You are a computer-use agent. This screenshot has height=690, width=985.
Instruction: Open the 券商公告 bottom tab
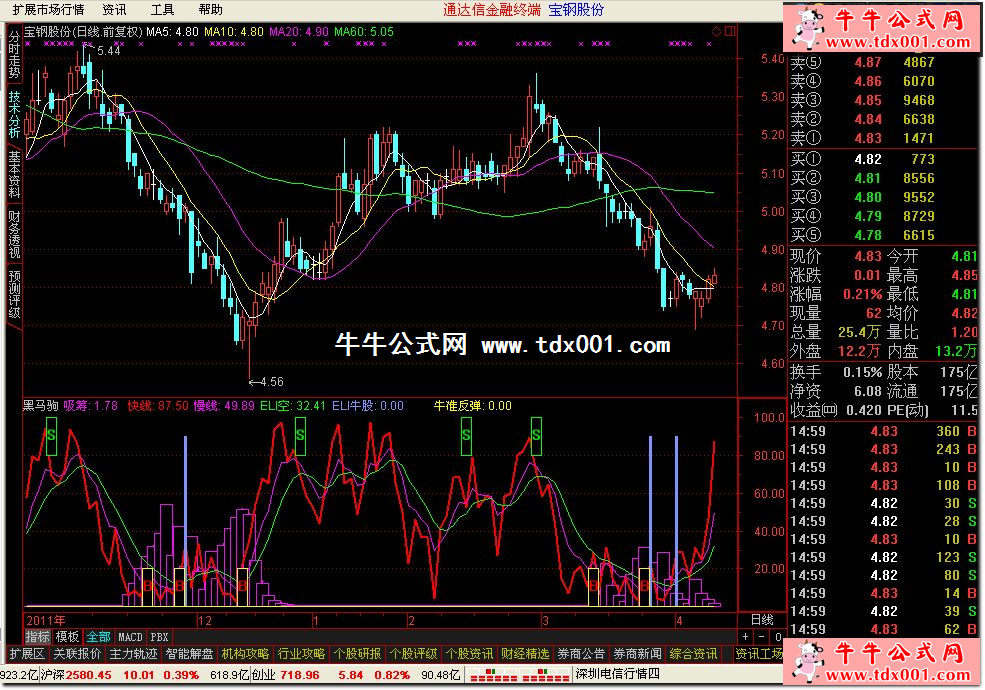(581, 654)
